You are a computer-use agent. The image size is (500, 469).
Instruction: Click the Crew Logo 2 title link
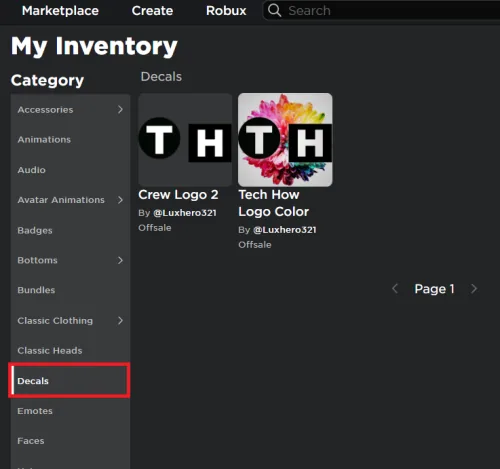click(x=178, y=195)
